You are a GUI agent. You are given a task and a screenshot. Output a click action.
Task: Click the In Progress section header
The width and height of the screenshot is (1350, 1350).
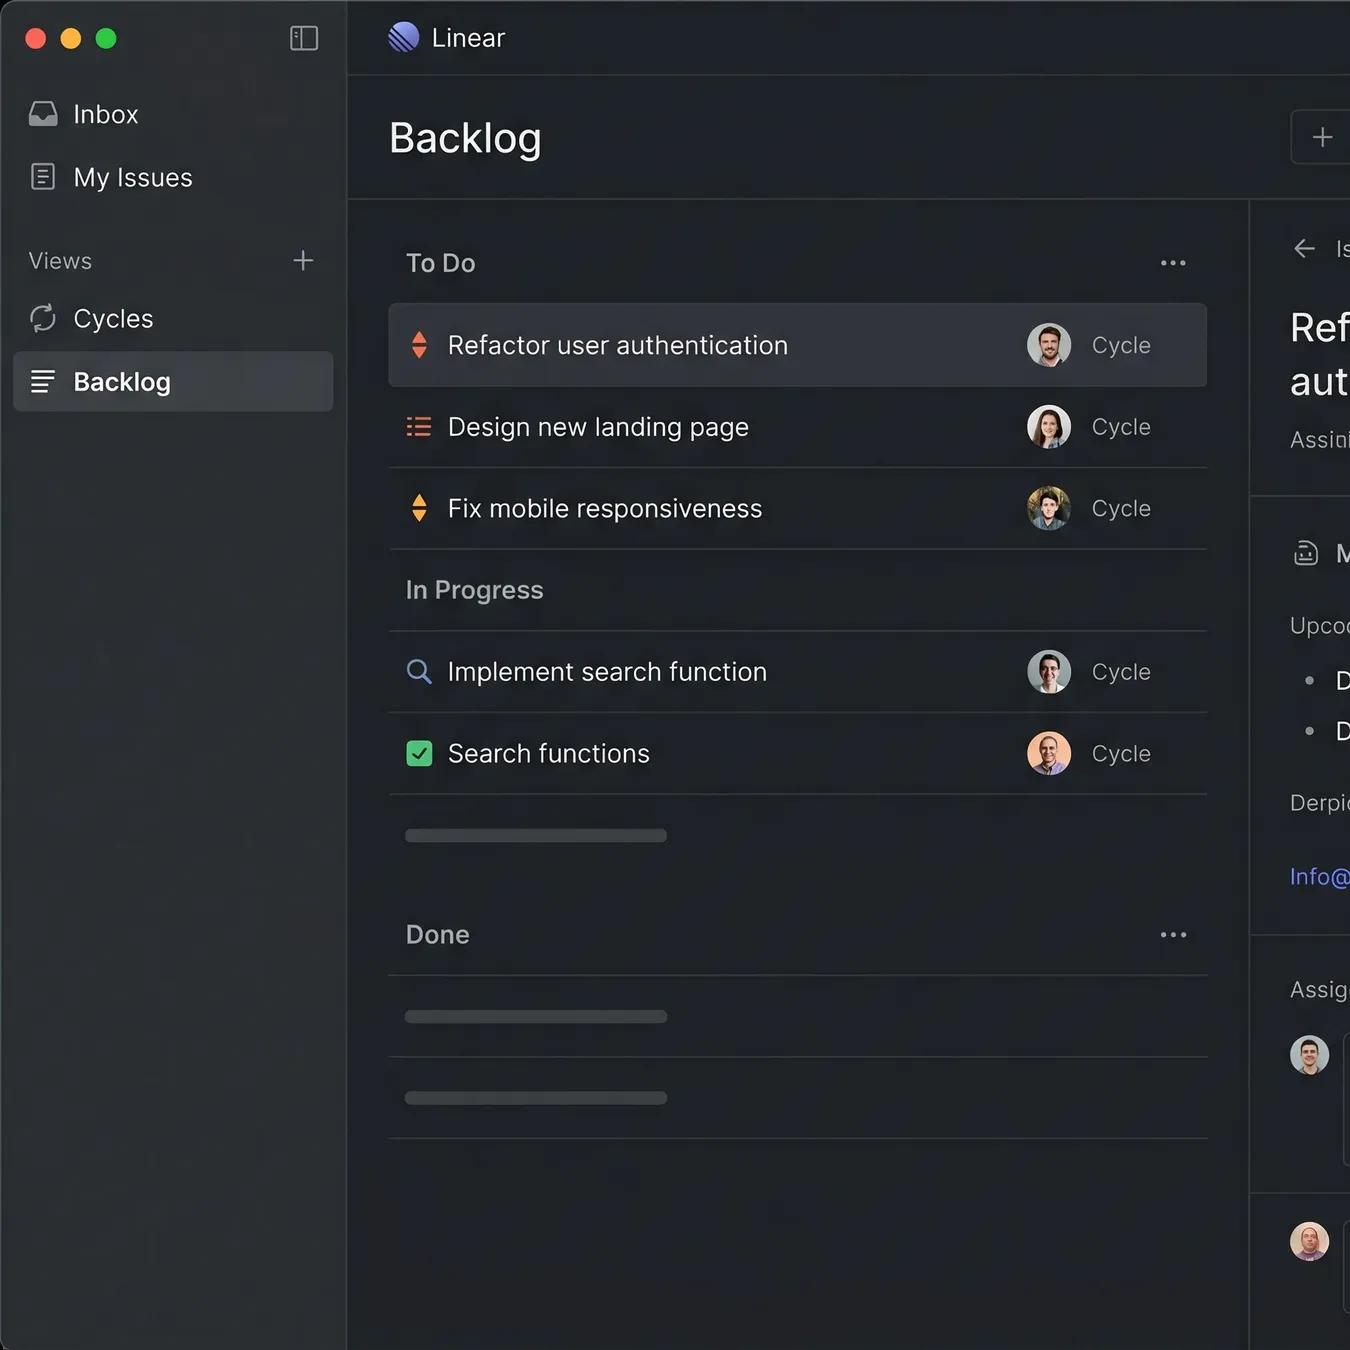[474, 590]
